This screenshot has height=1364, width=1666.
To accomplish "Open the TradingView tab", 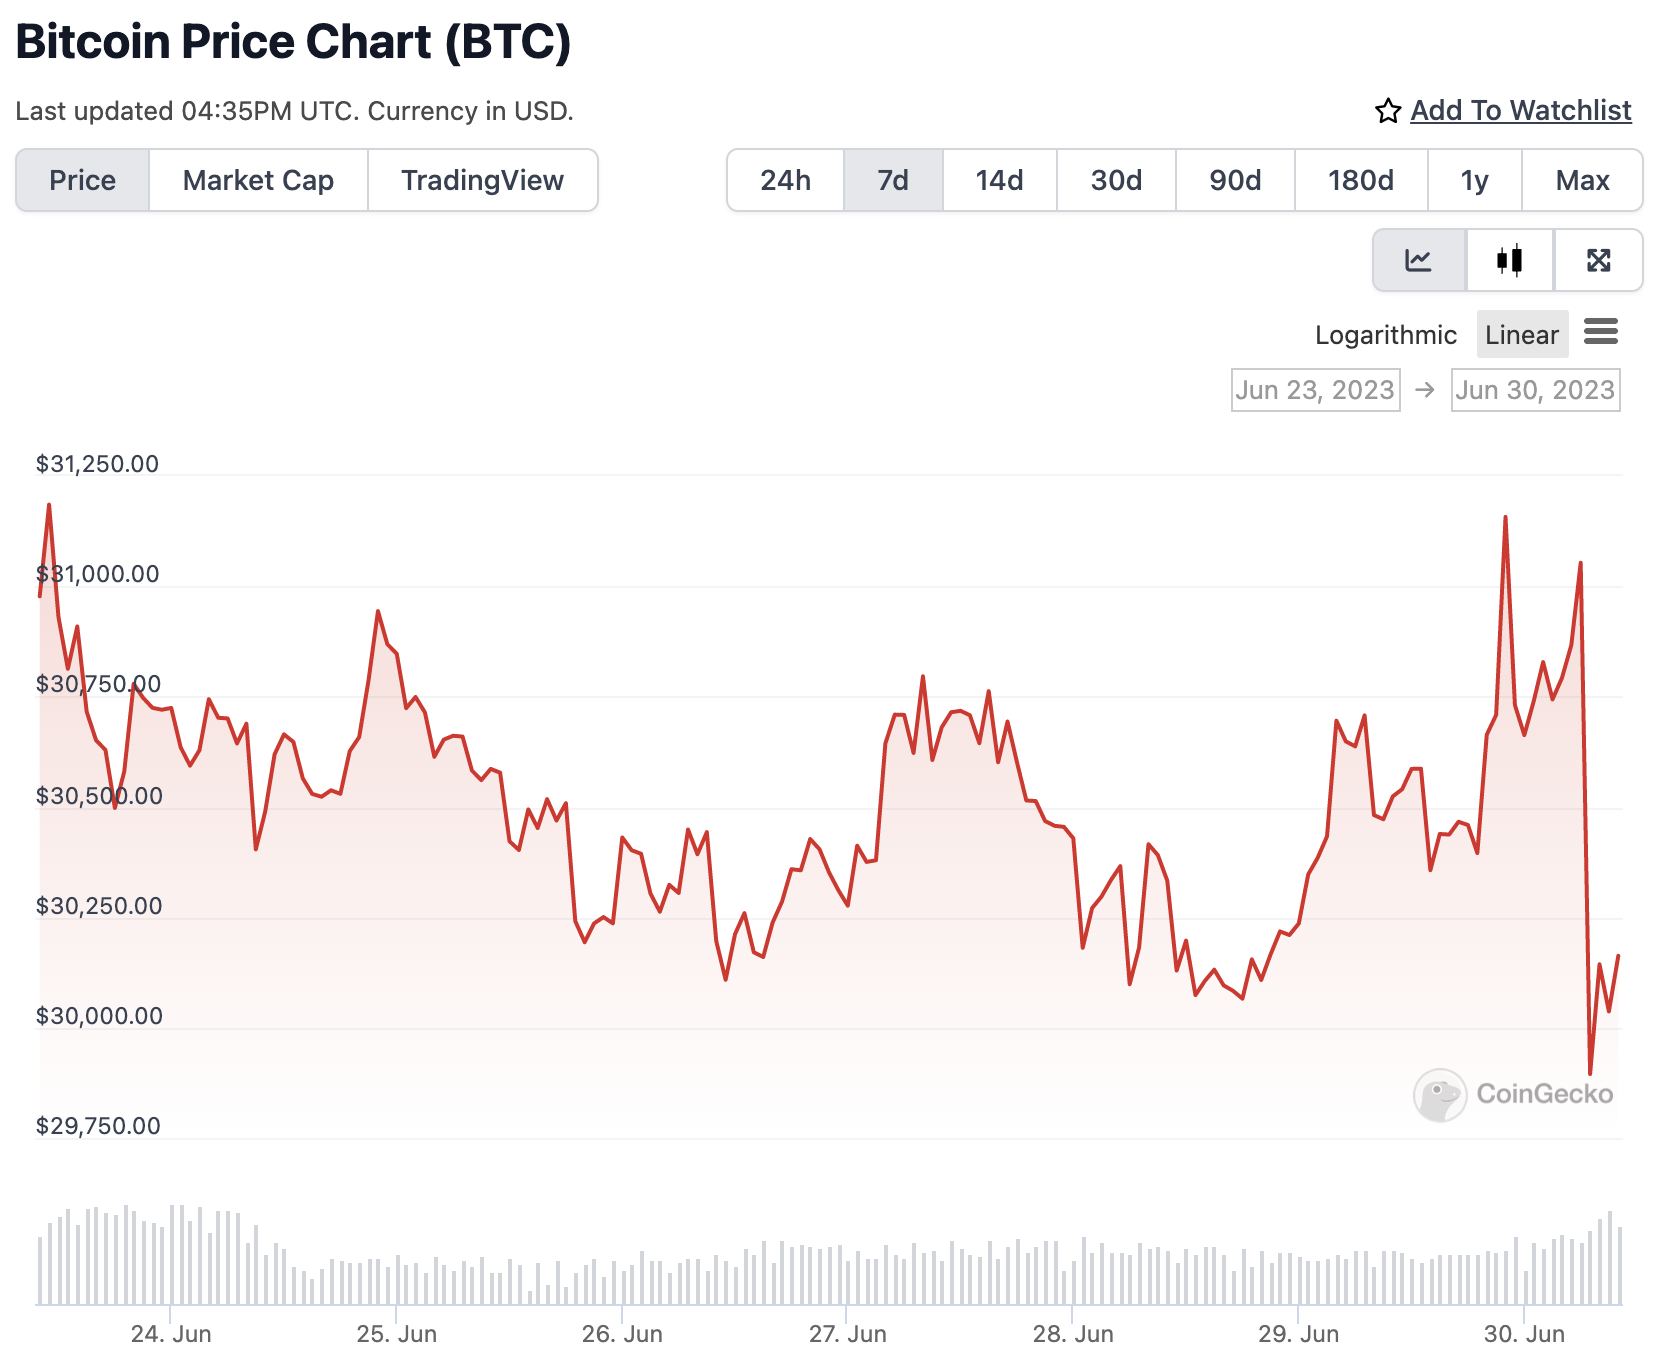I will click(x=482, y=180).
